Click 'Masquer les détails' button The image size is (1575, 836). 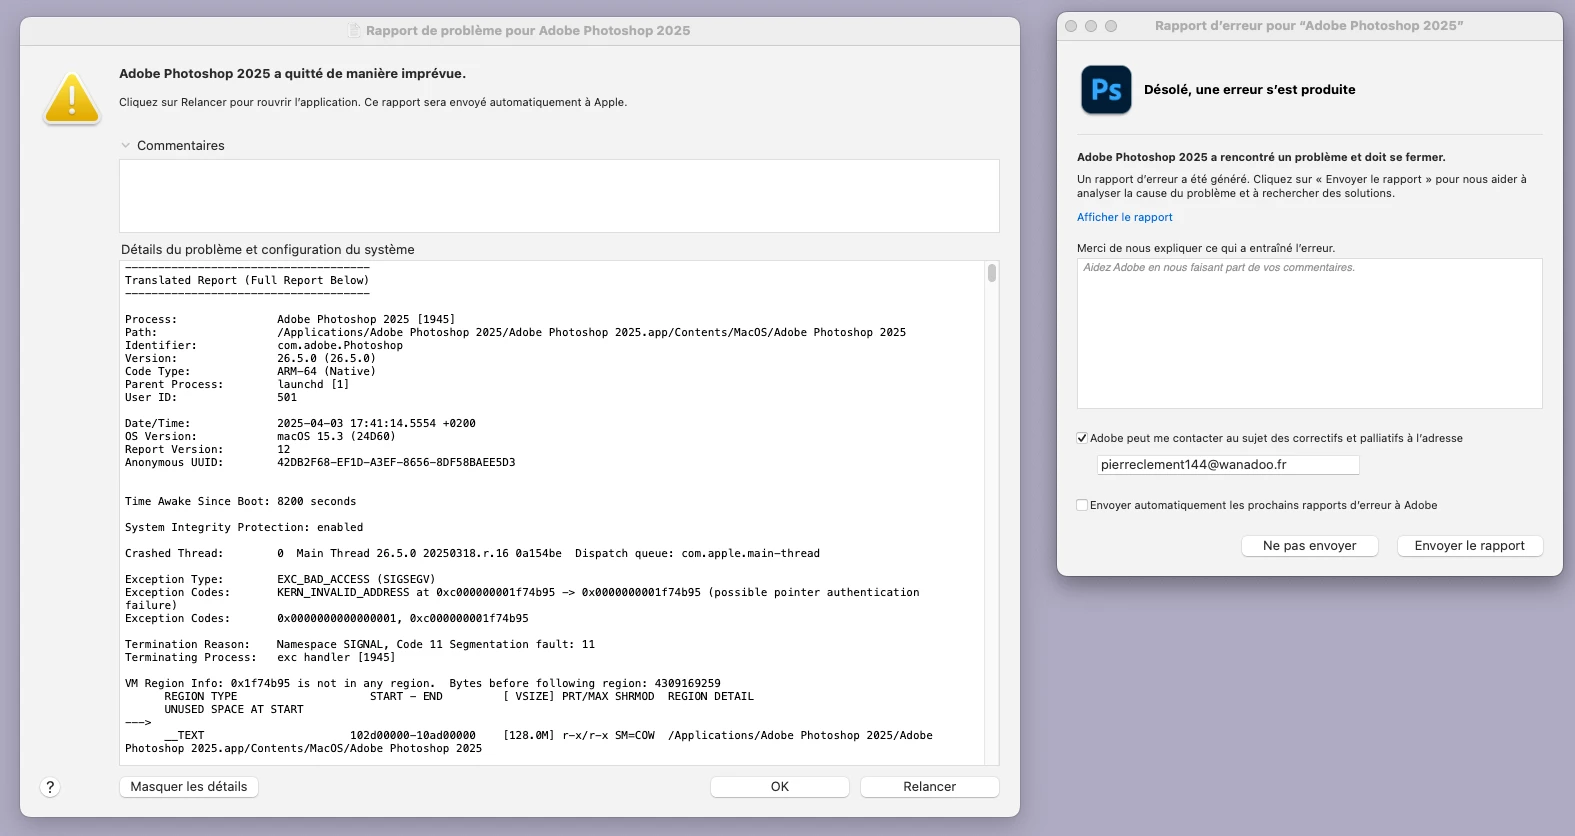pos(189,787)
